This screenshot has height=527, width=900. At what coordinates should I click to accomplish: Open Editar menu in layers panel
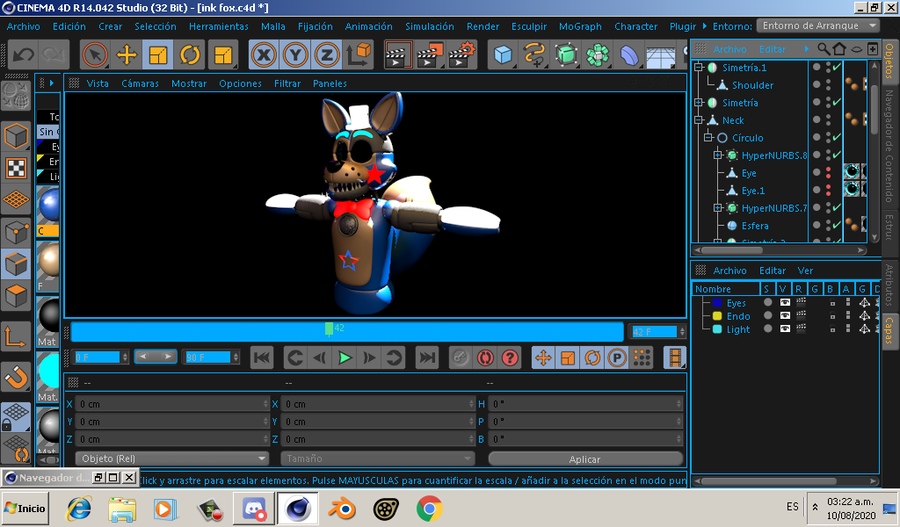(772, 270)
